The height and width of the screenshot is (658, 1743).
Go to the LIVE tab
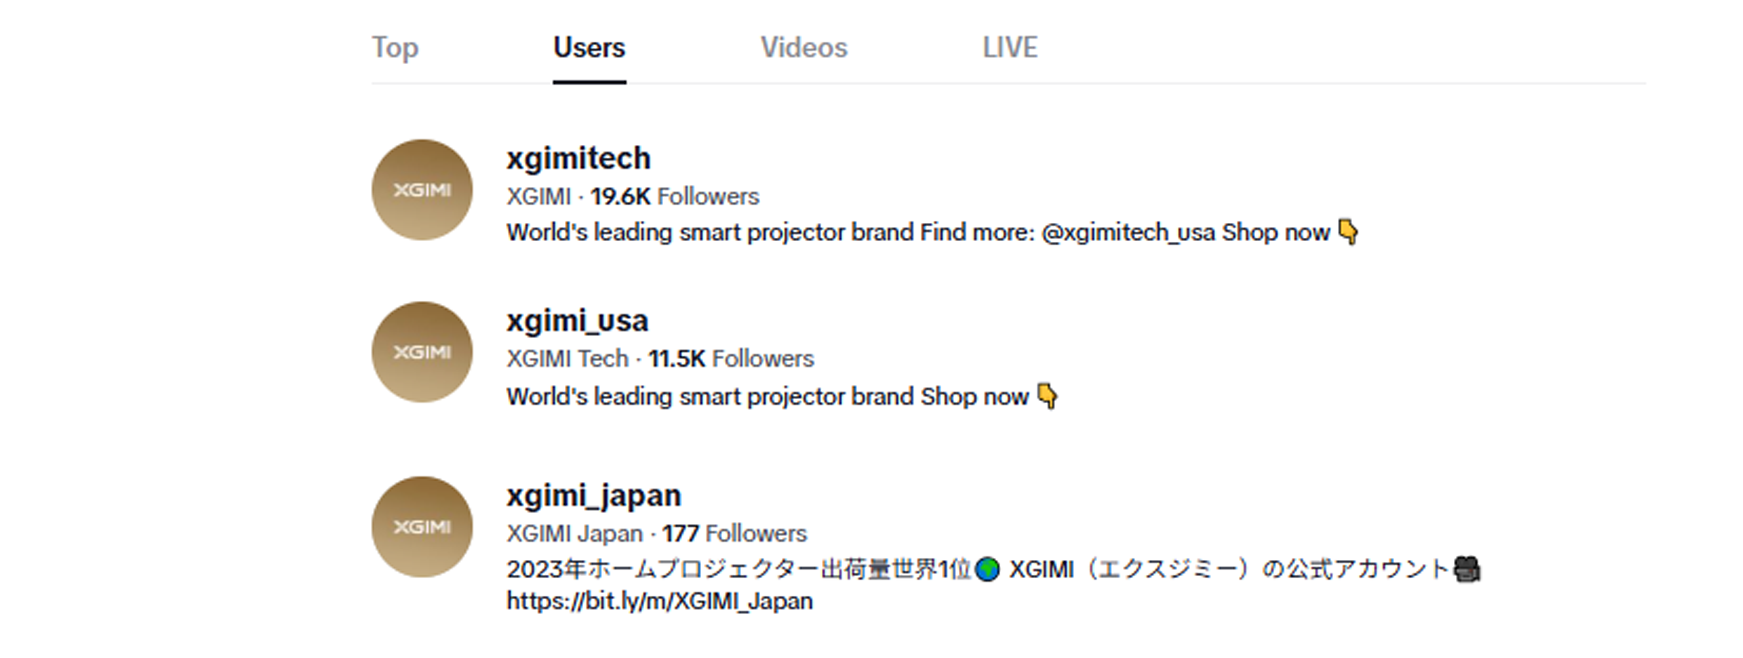pos(1010,47)
